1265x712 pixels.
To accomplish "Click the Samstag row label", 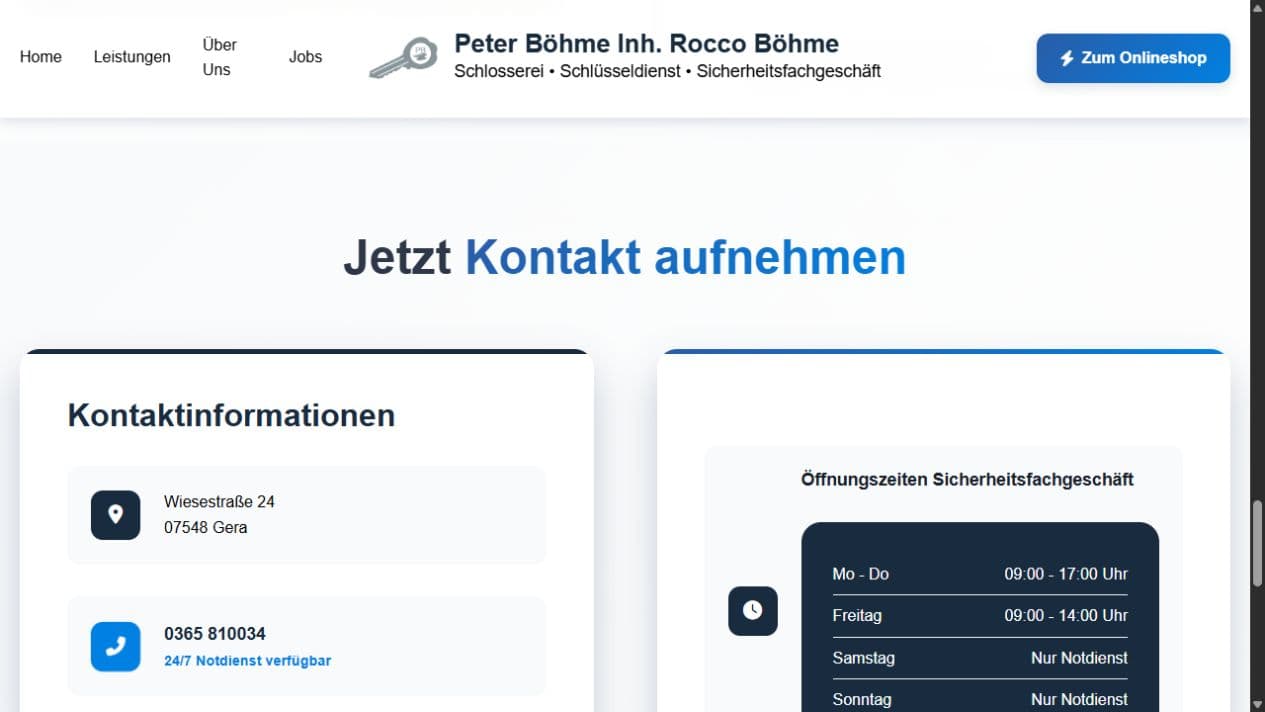I will (x=863, y=658).
